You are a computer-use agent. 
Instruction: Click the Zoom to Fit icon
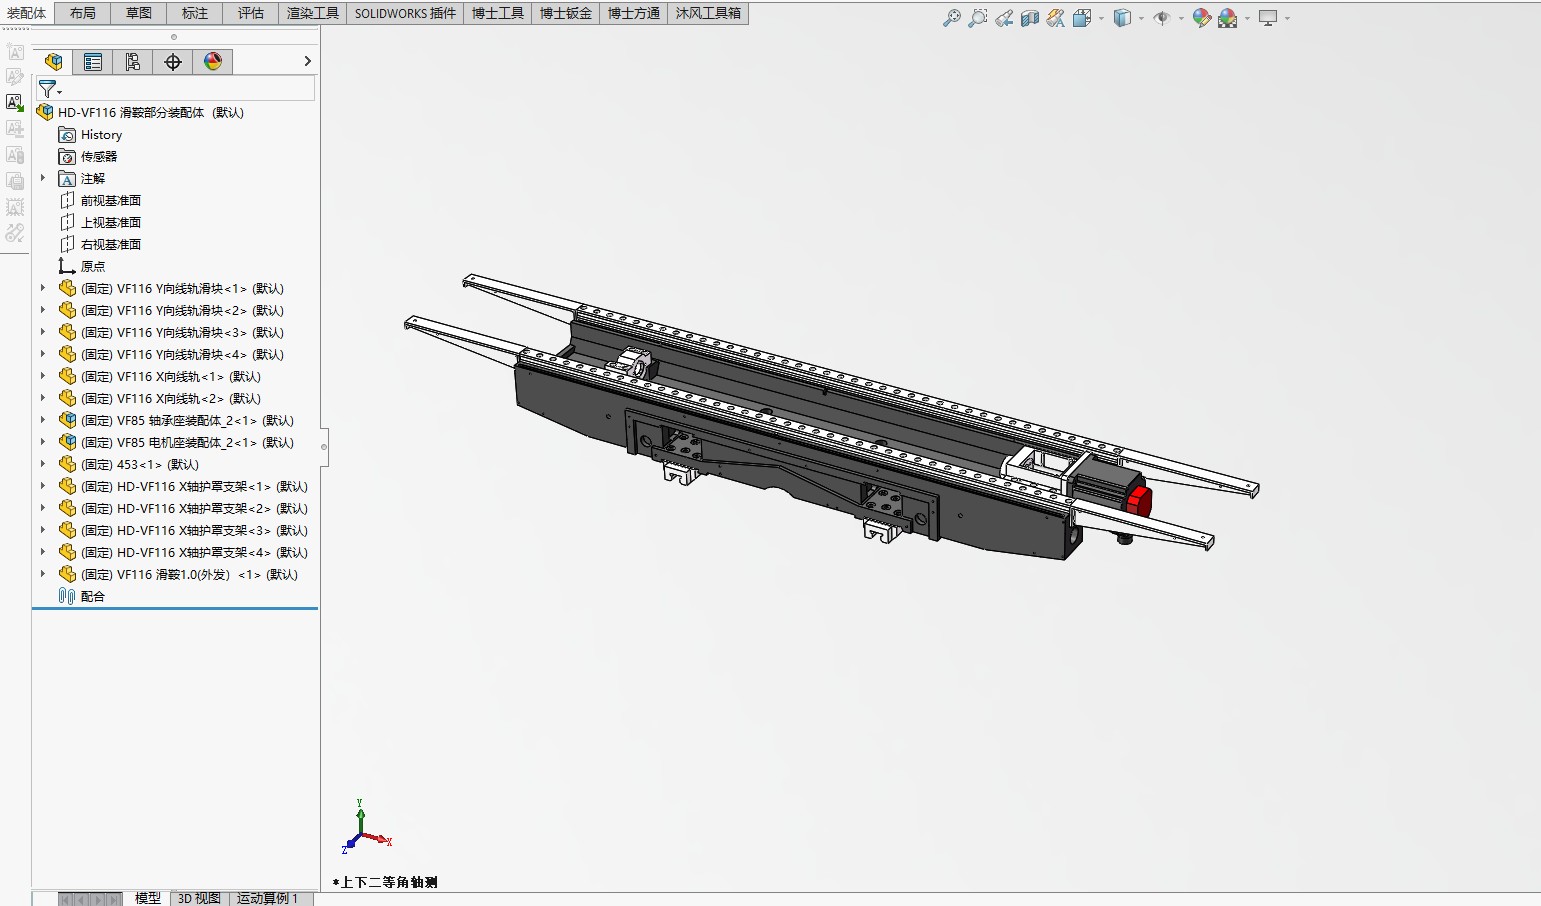pyautogui.click(x=951, y=18)
